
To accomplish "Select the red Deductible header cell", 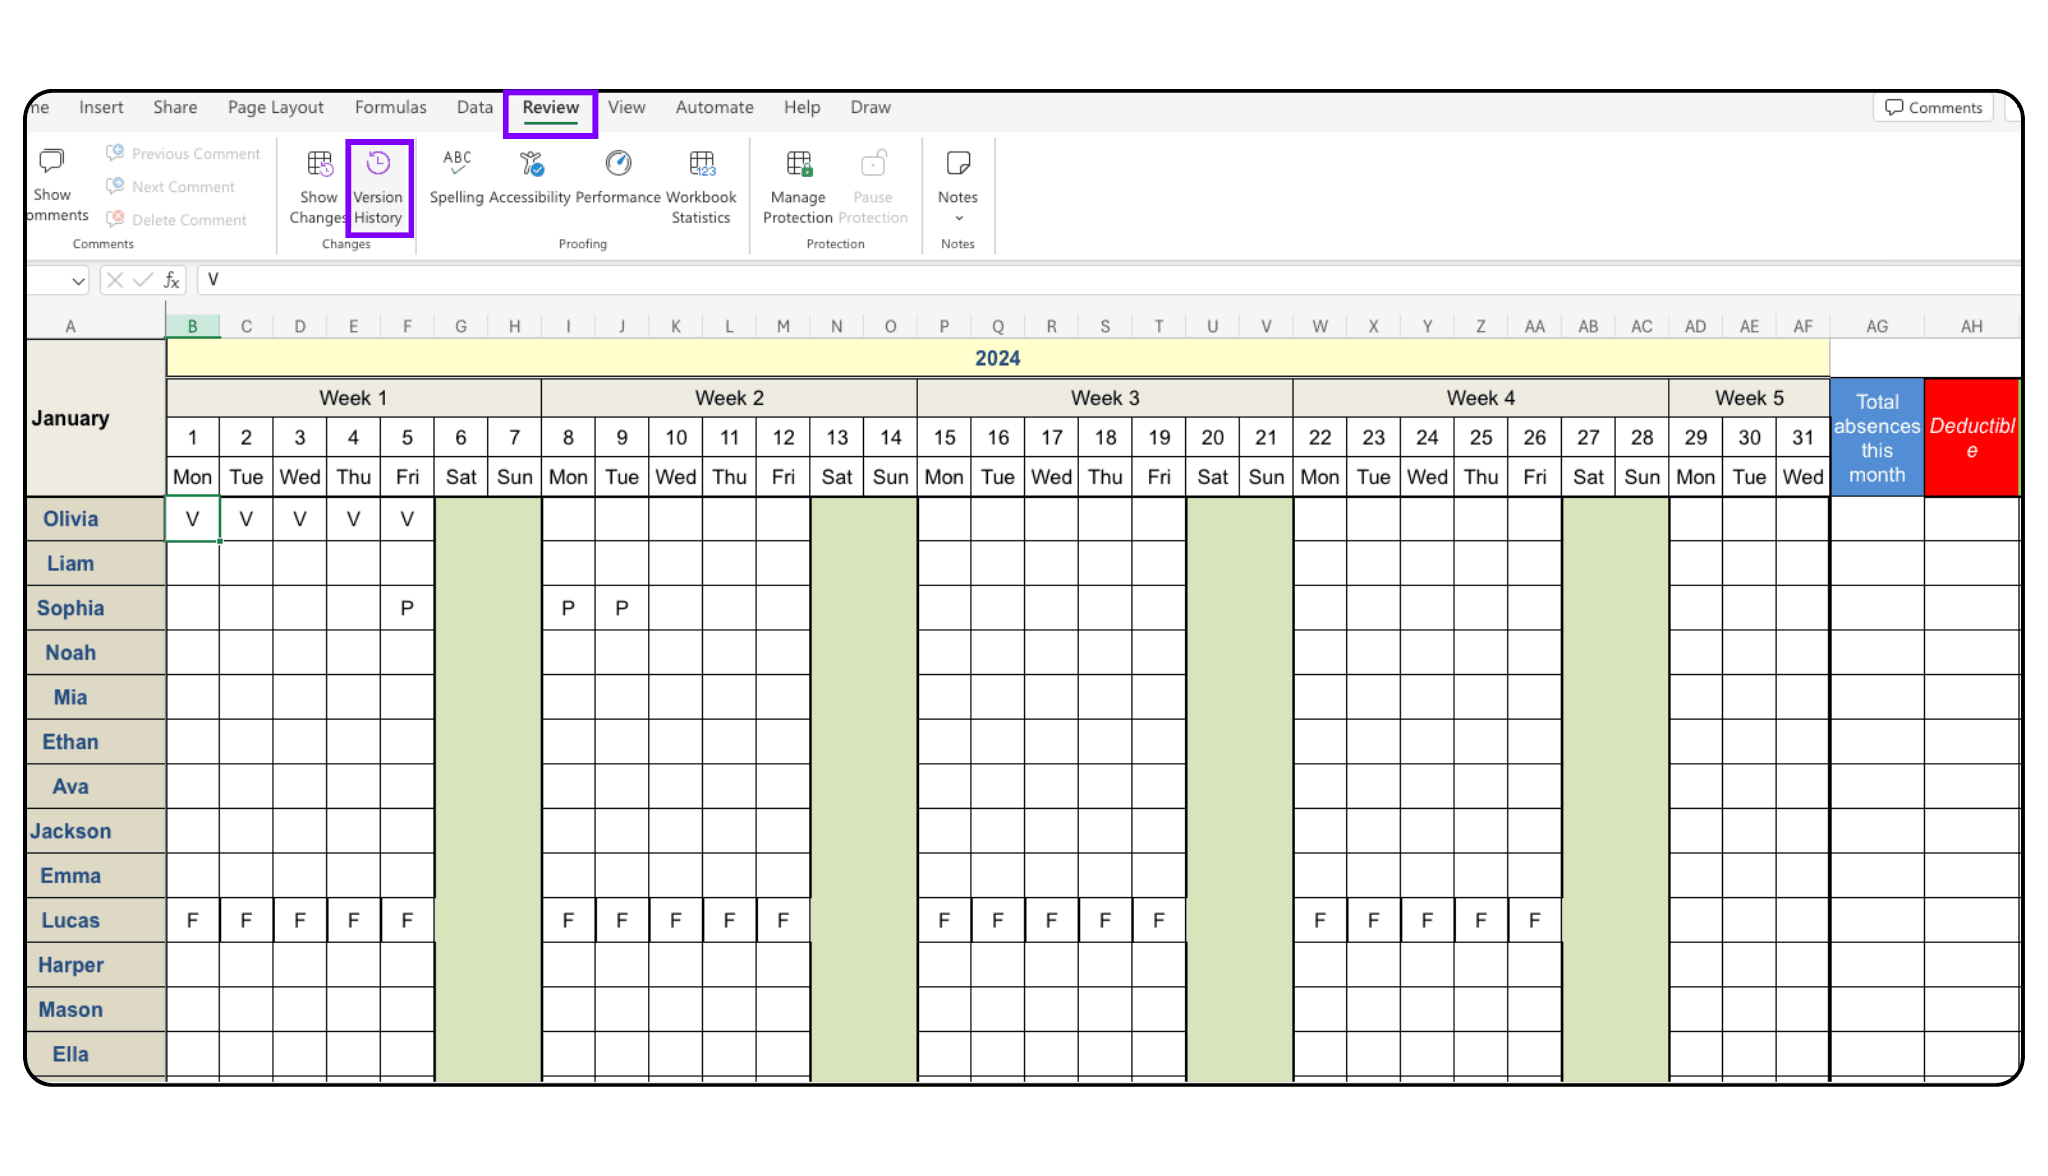I will click(x=1971, y=438).
